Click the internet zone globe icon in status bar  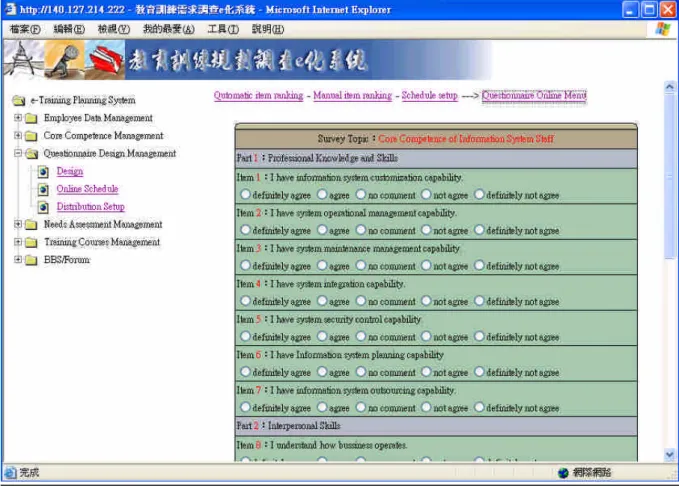pos(563,473)
